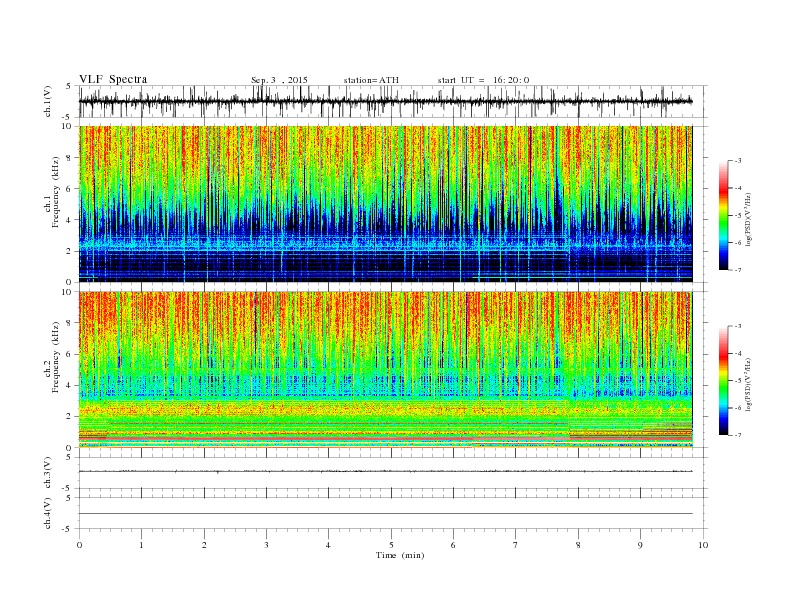Click the '0' tick on time axis
This screenshot has width=792, height=612.
click(x=79, y=545)
